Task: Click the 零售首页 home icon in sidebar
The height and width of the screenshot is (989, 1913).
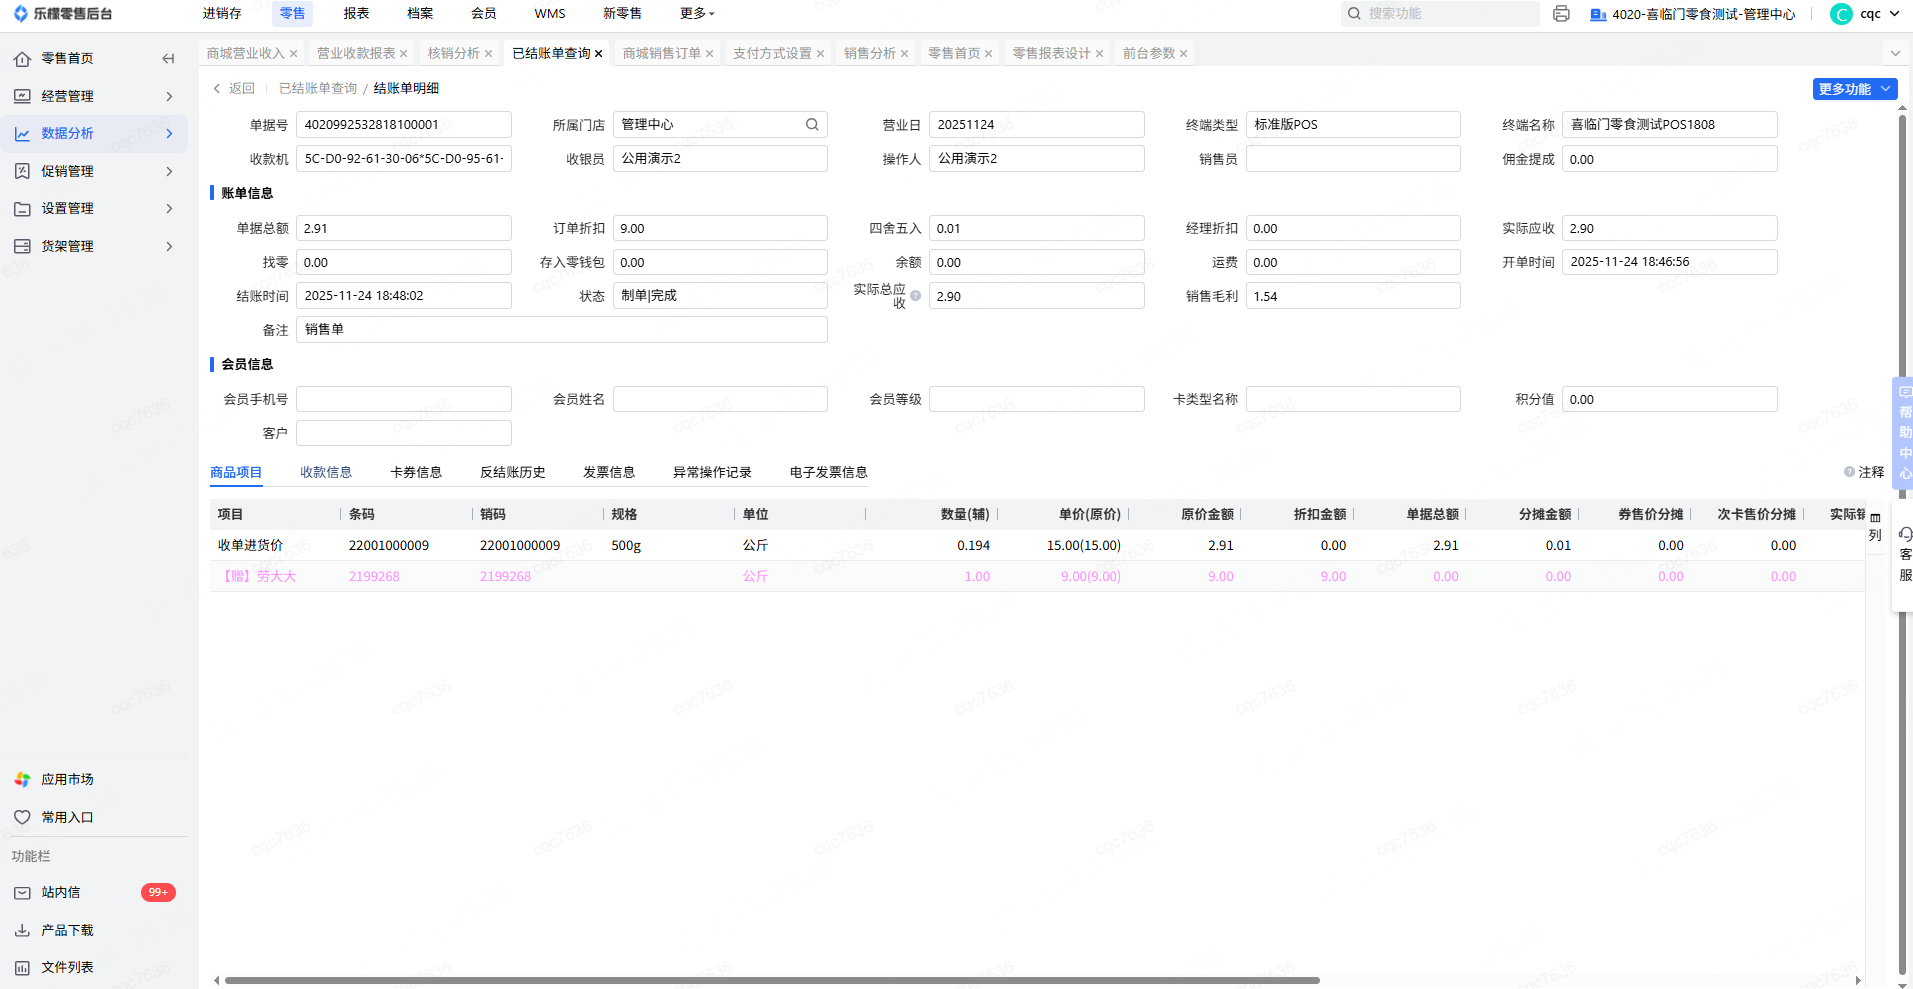Action: tap(22, 59)
